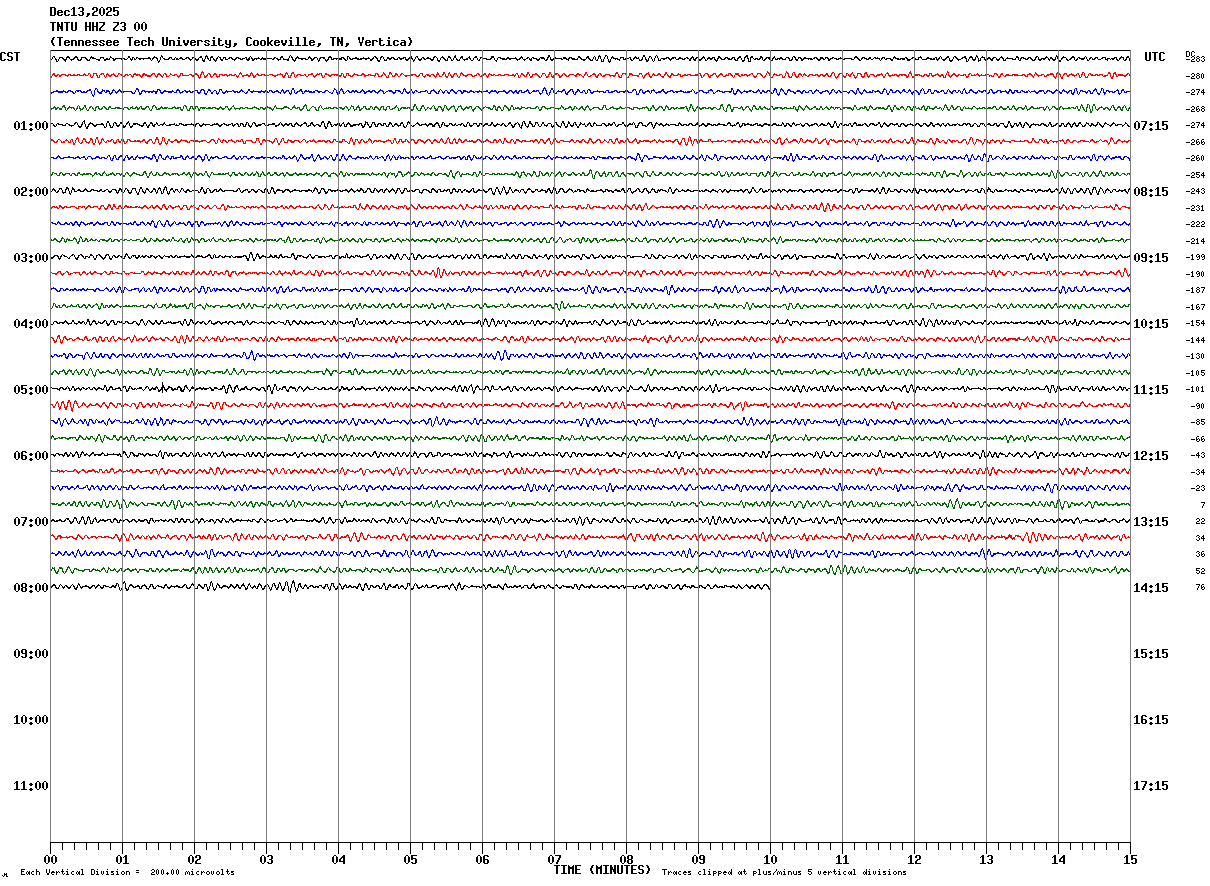Image resolution: width=1210 pixels, height=886 pixels.
Task: Click the 10:15 UTC time label
Action: pos(1150,324)
